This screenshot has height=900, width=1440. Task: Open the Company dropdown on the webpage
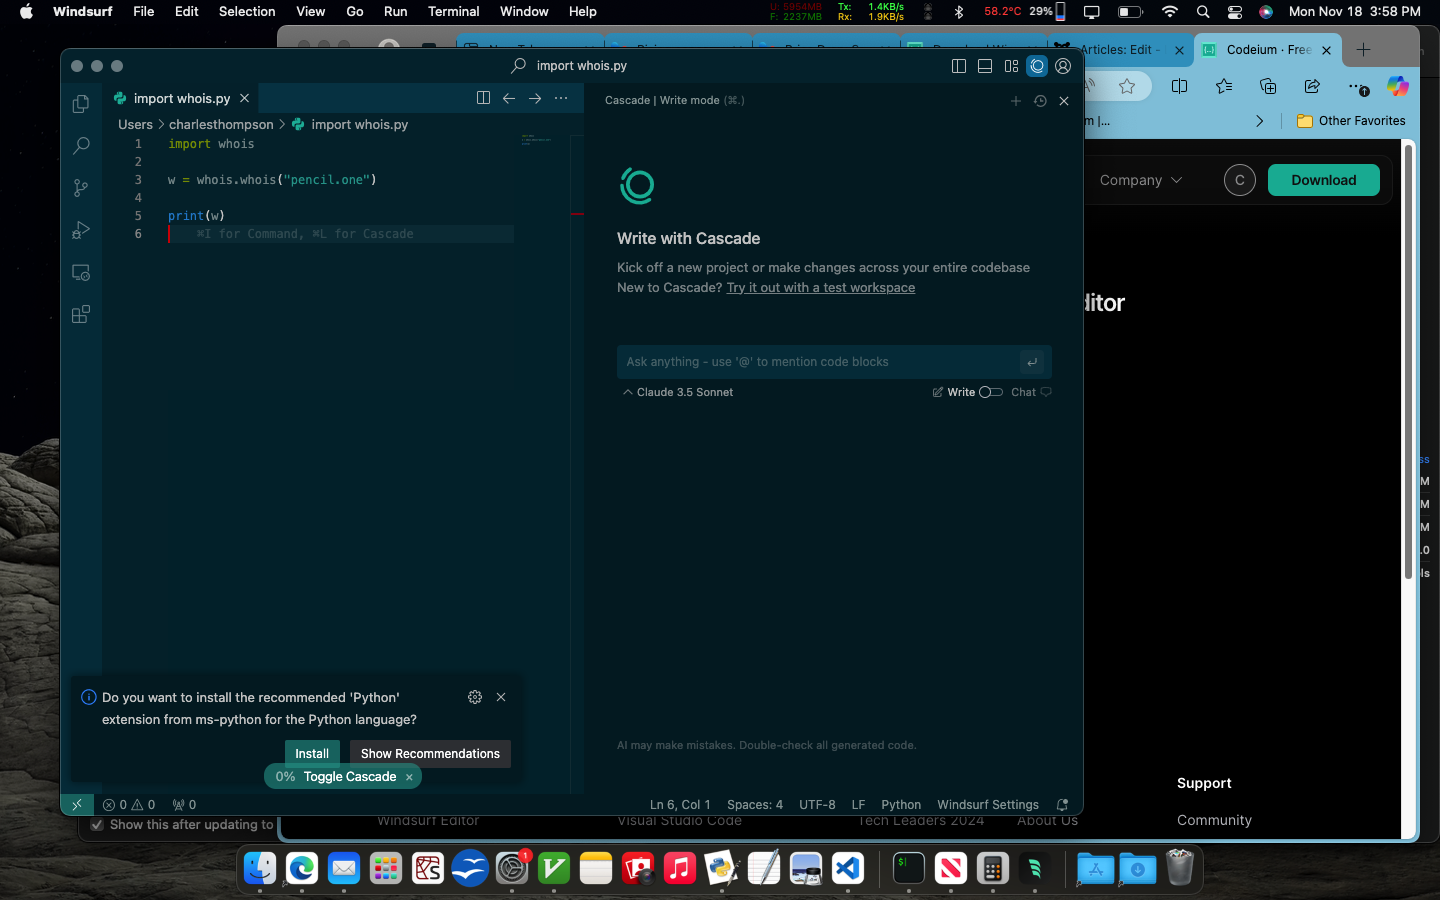coord(1140,180)
